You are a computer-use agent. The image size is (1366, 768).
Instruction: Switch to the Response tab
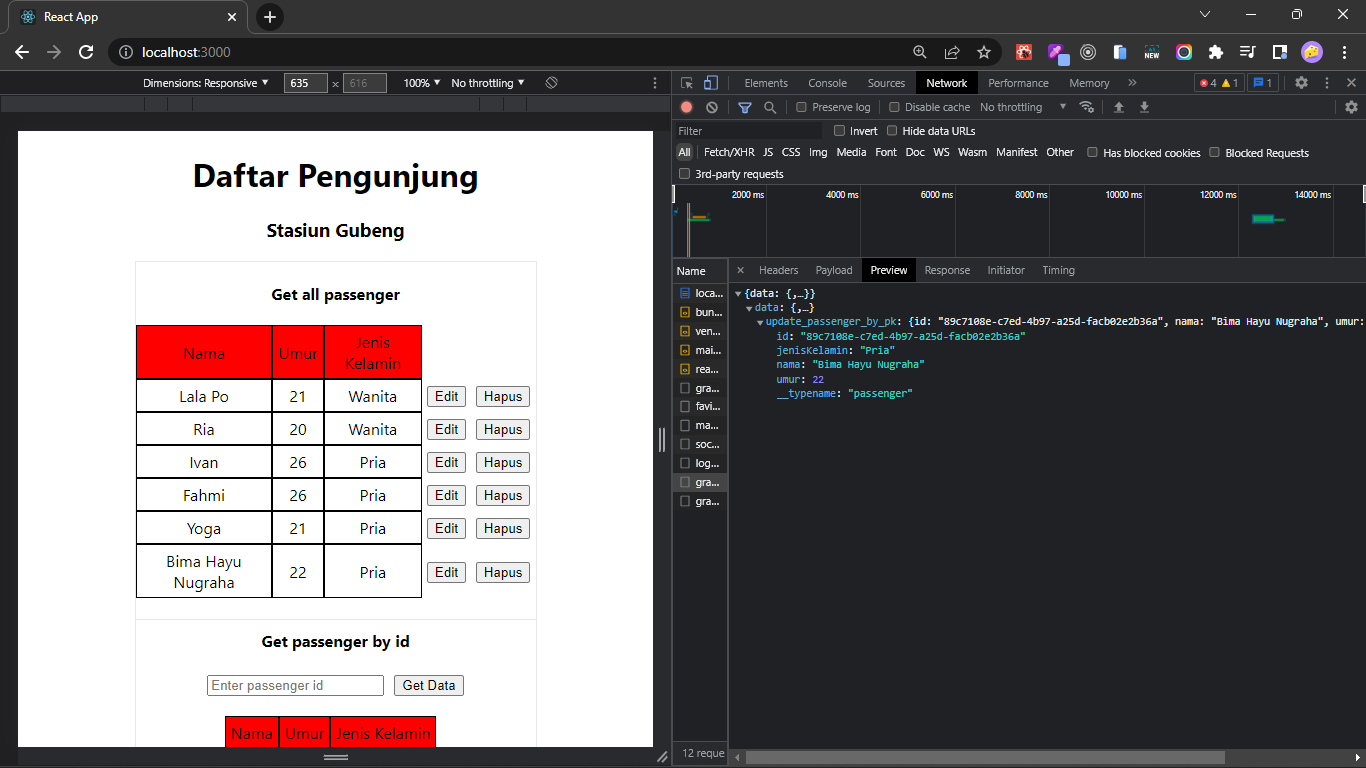tap(946, 270)
